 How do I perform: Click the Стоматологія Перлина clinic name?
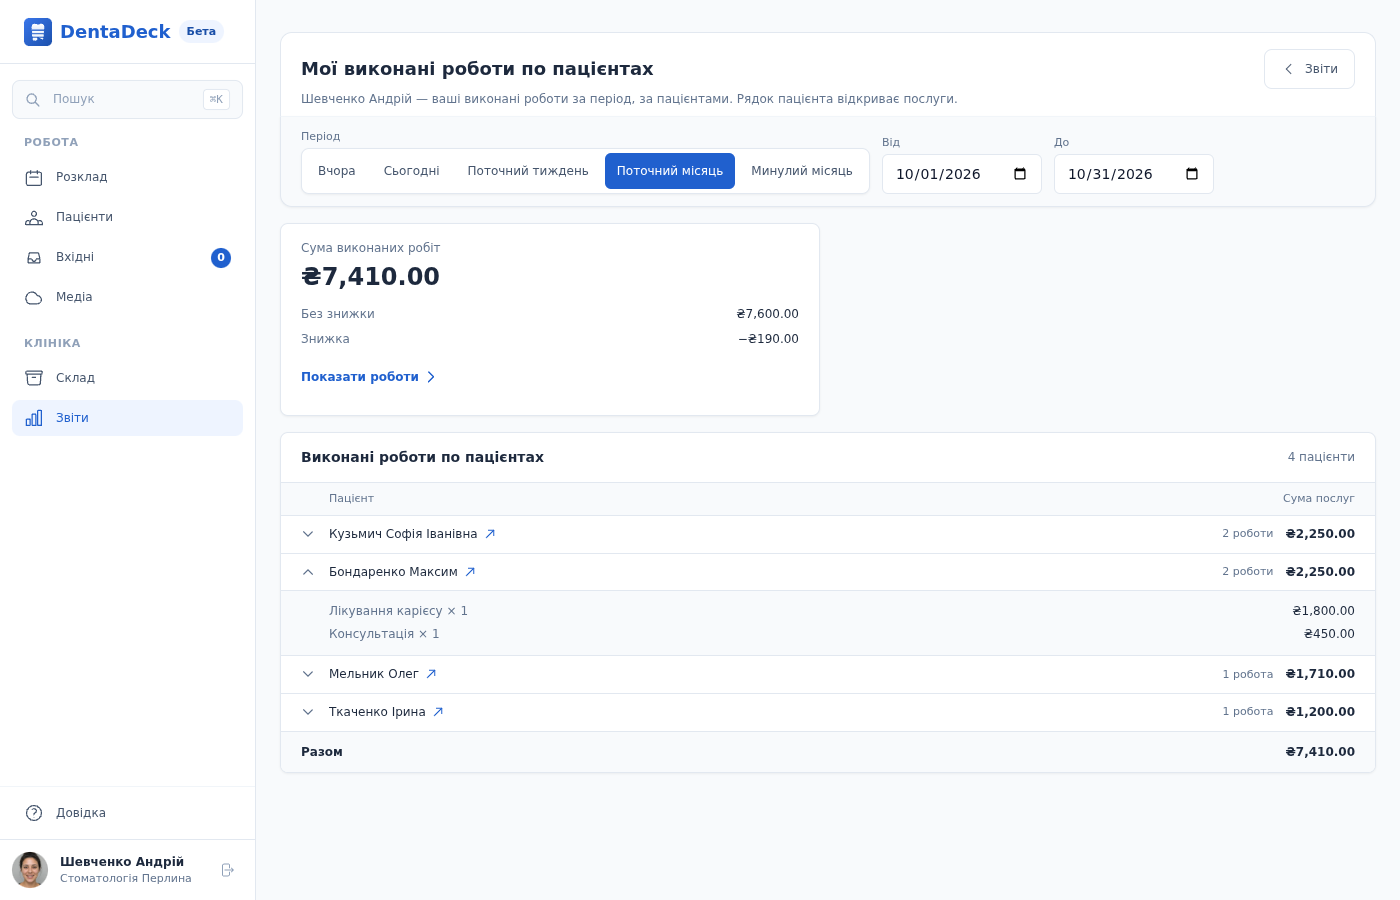coord(126,879)
